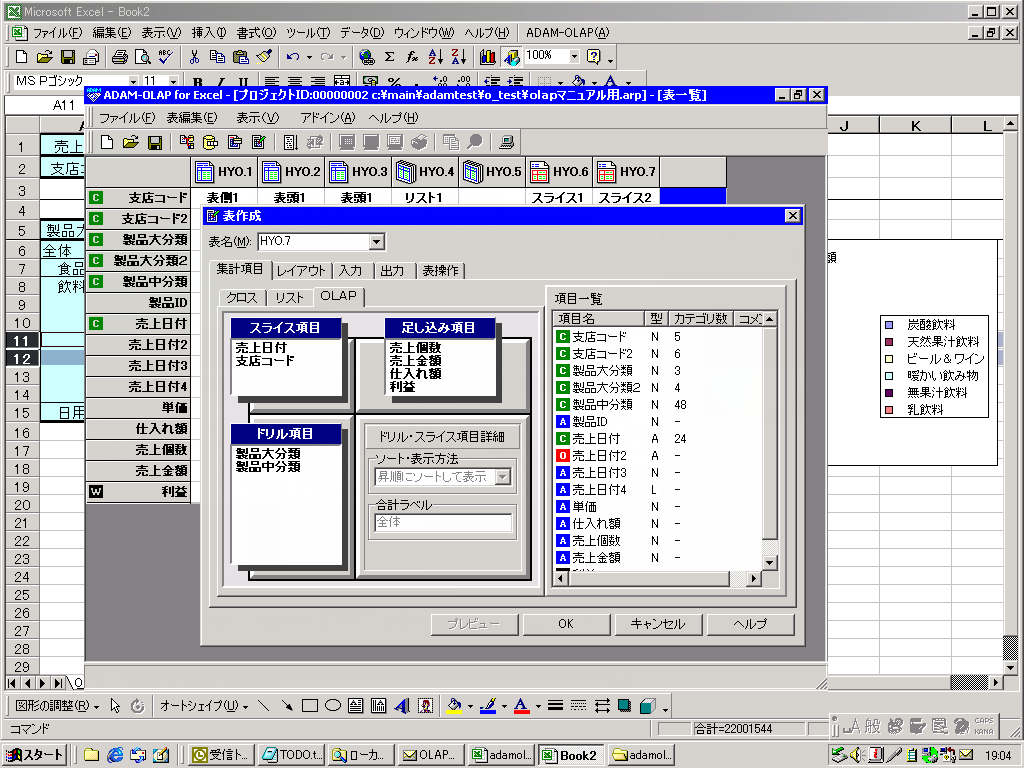1024x768 pixels.
Task: Expand the Undo history dropdown arrow
Action: tap(309, 57)
